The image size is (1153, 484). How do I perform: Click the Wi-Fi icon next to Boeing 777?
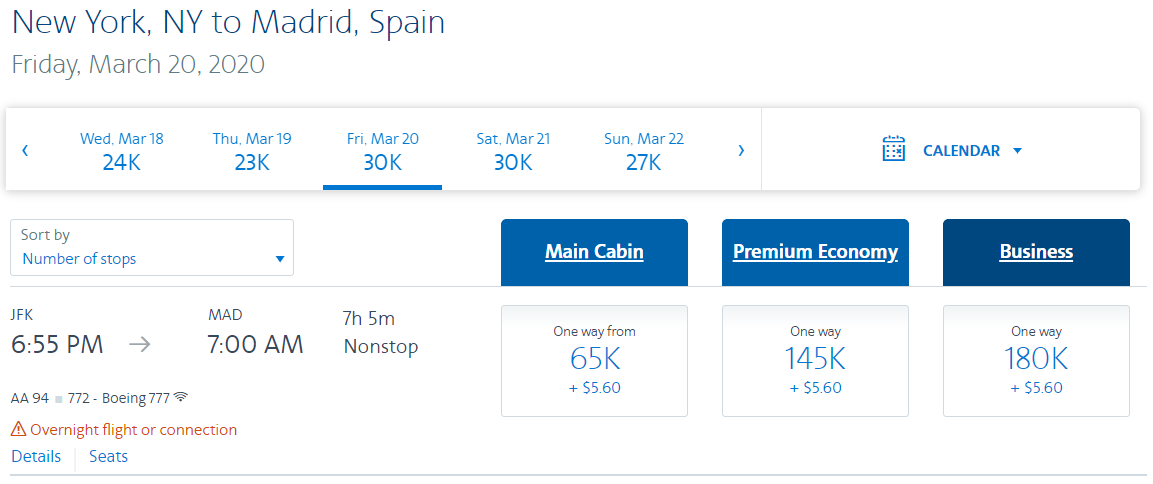181,398
